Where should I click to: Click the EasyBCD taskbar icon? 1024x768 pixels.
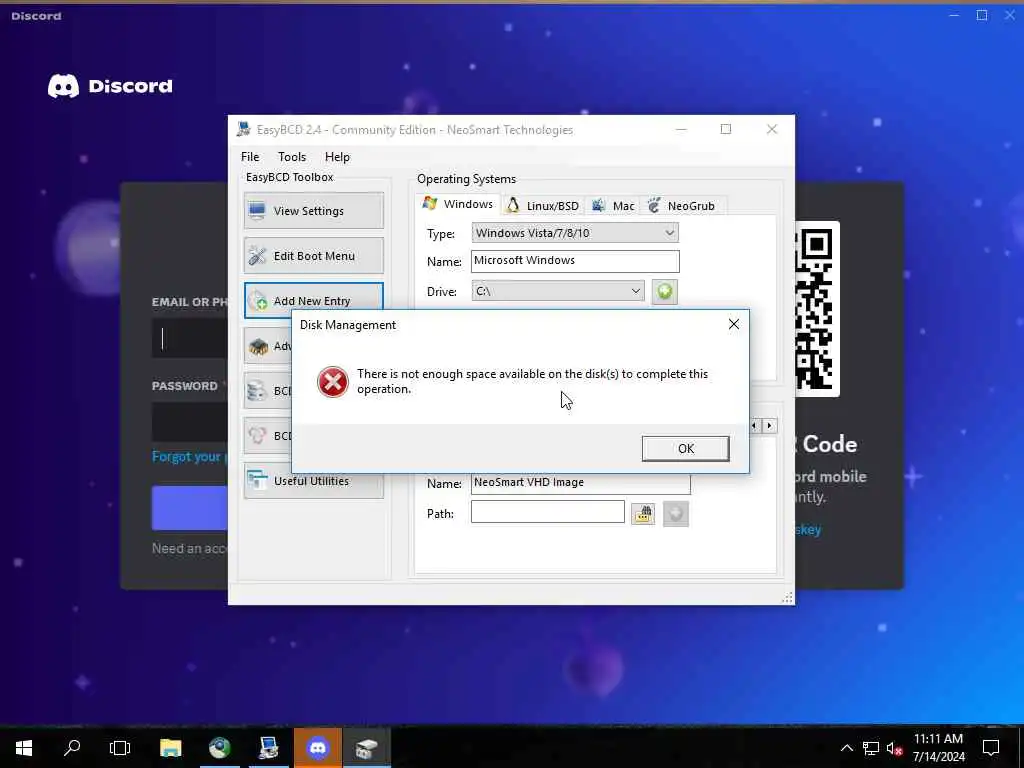pyautogui.click(x=268, y=748)
